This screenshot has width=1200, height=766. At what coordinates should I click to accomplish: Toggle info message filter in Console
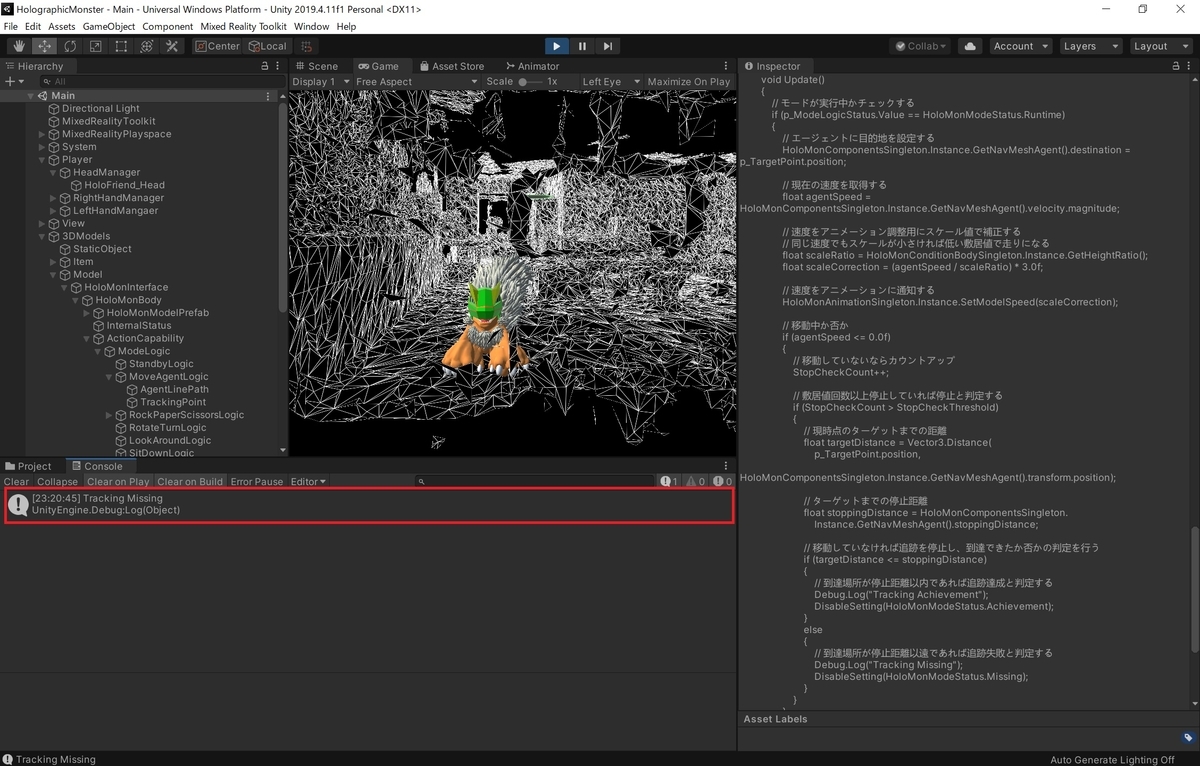pos(670,482)
